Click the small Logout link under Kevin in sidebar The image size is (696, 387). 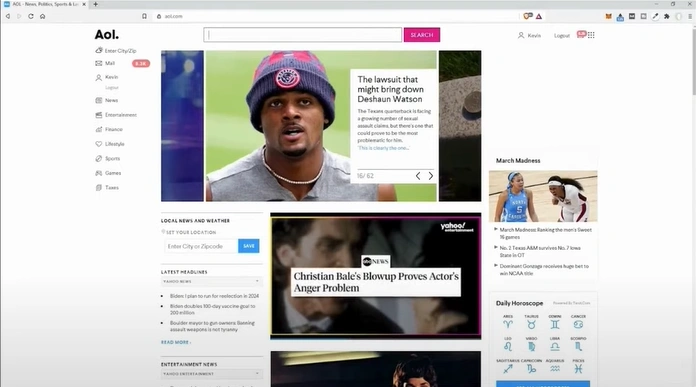click(x=112, y=88)
